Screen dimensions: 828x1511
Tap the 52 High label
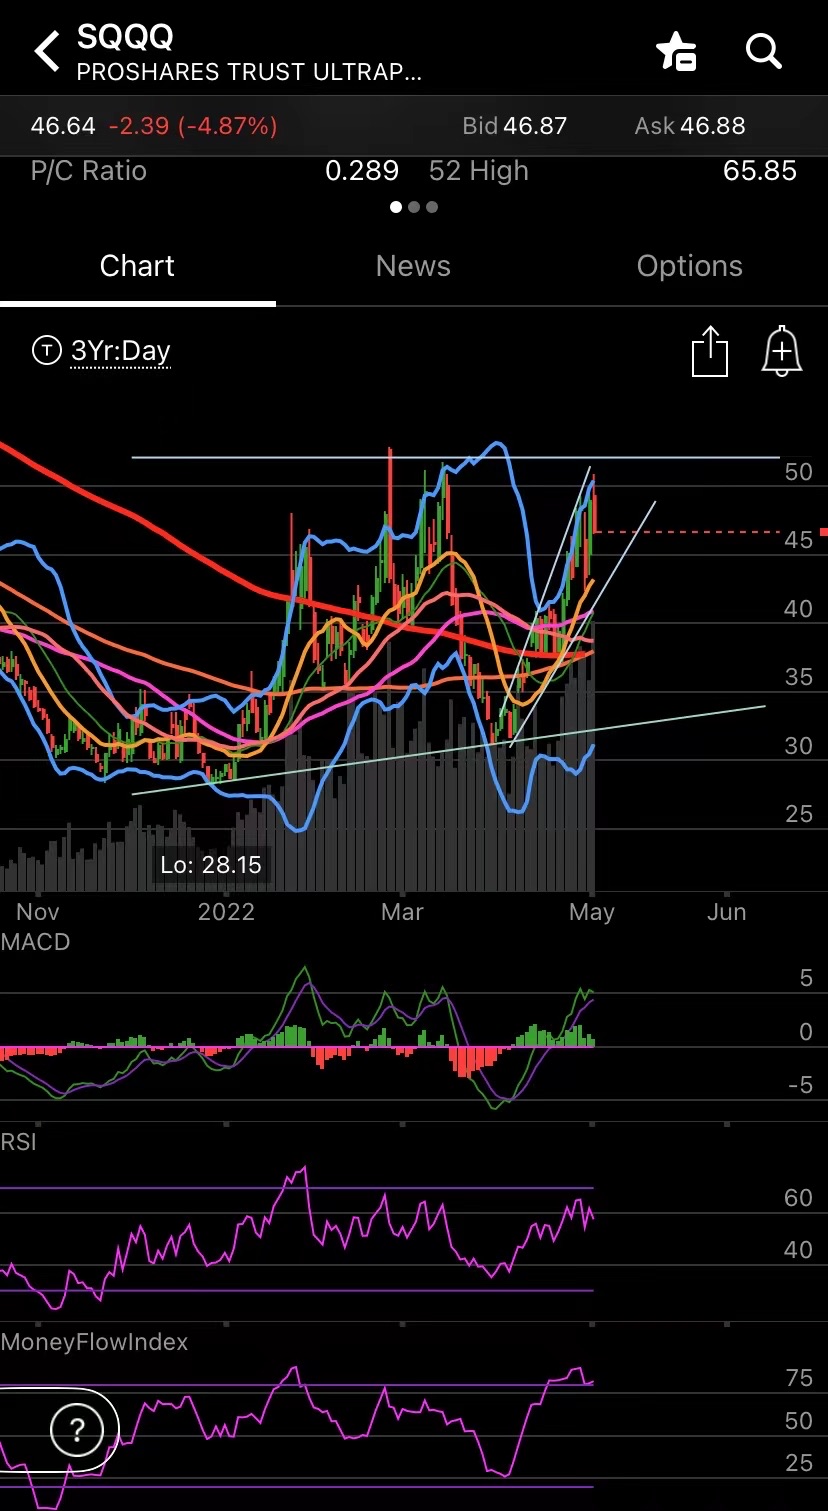click(x=479, y=171)
